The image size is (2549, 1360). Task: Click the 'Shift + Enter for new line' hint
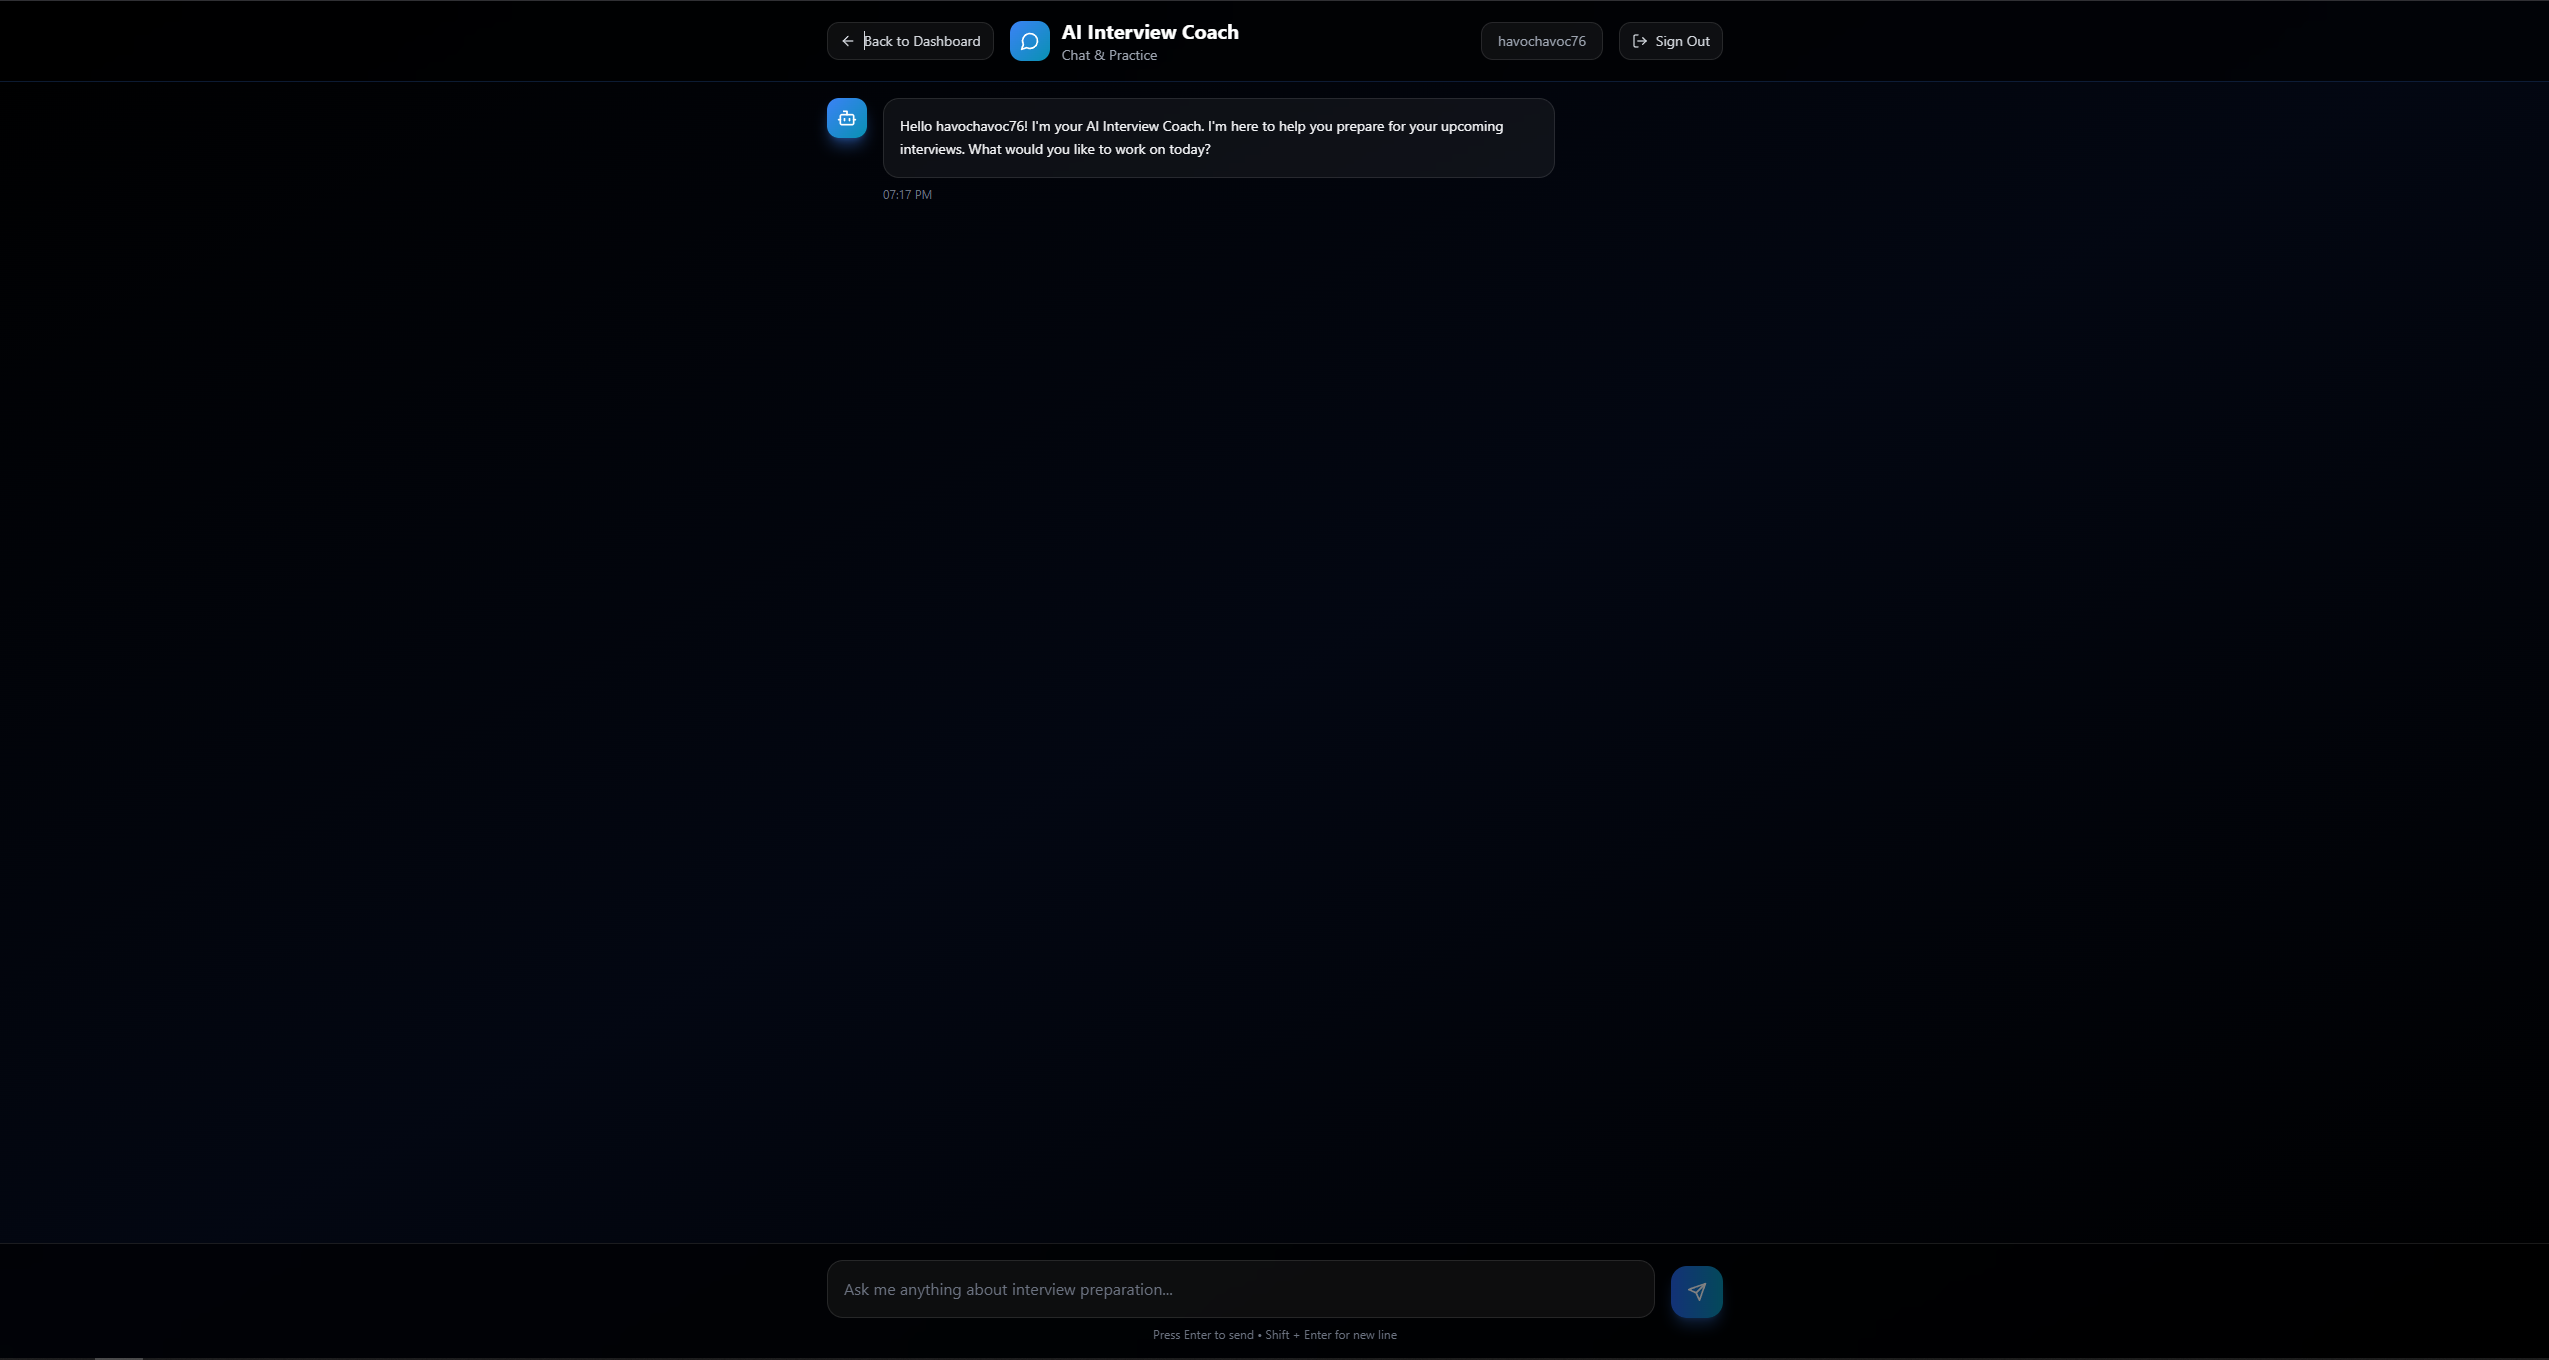point(1331,1335)
